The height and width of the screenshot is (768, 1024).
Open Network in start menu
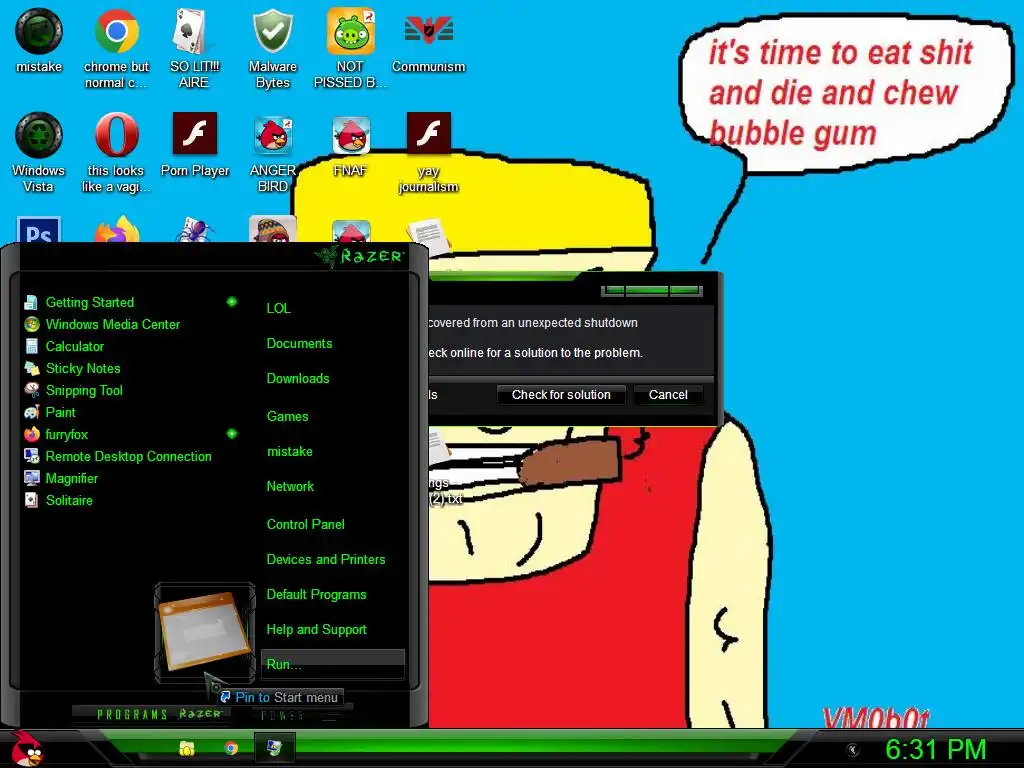(290, 487)
